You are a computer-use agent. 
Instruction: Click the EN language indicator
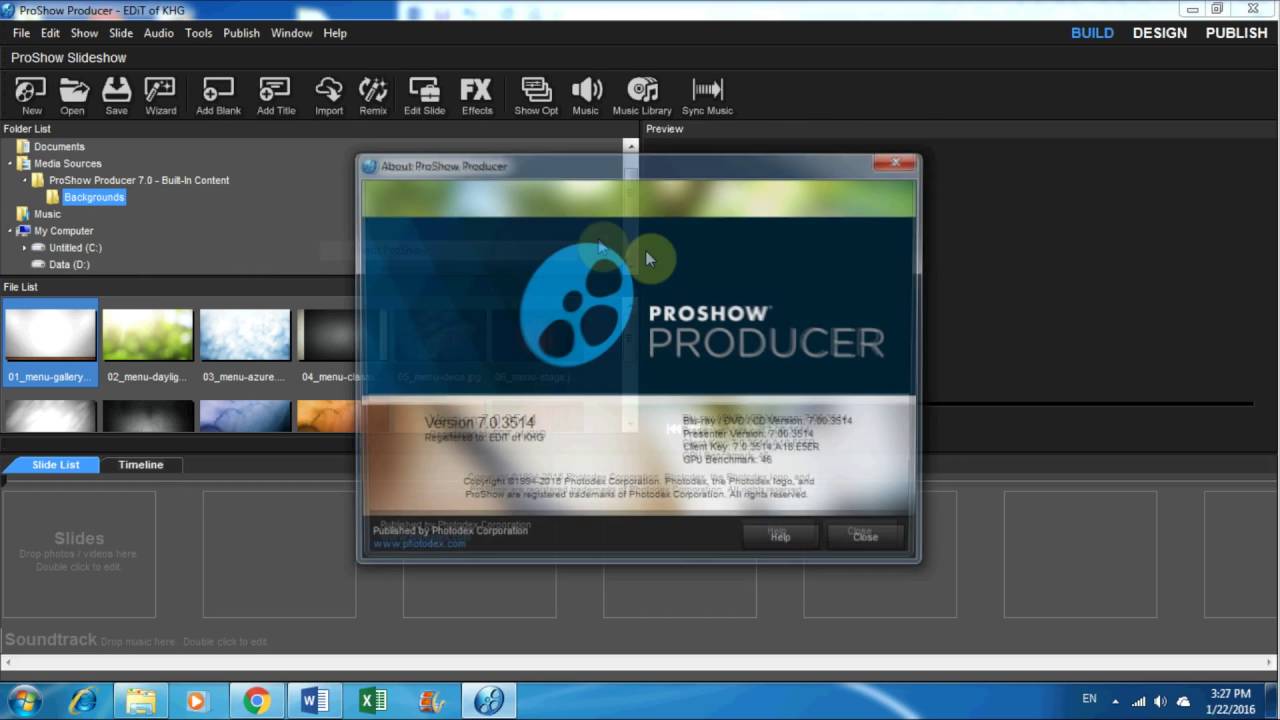click(x=1089, y=699)
